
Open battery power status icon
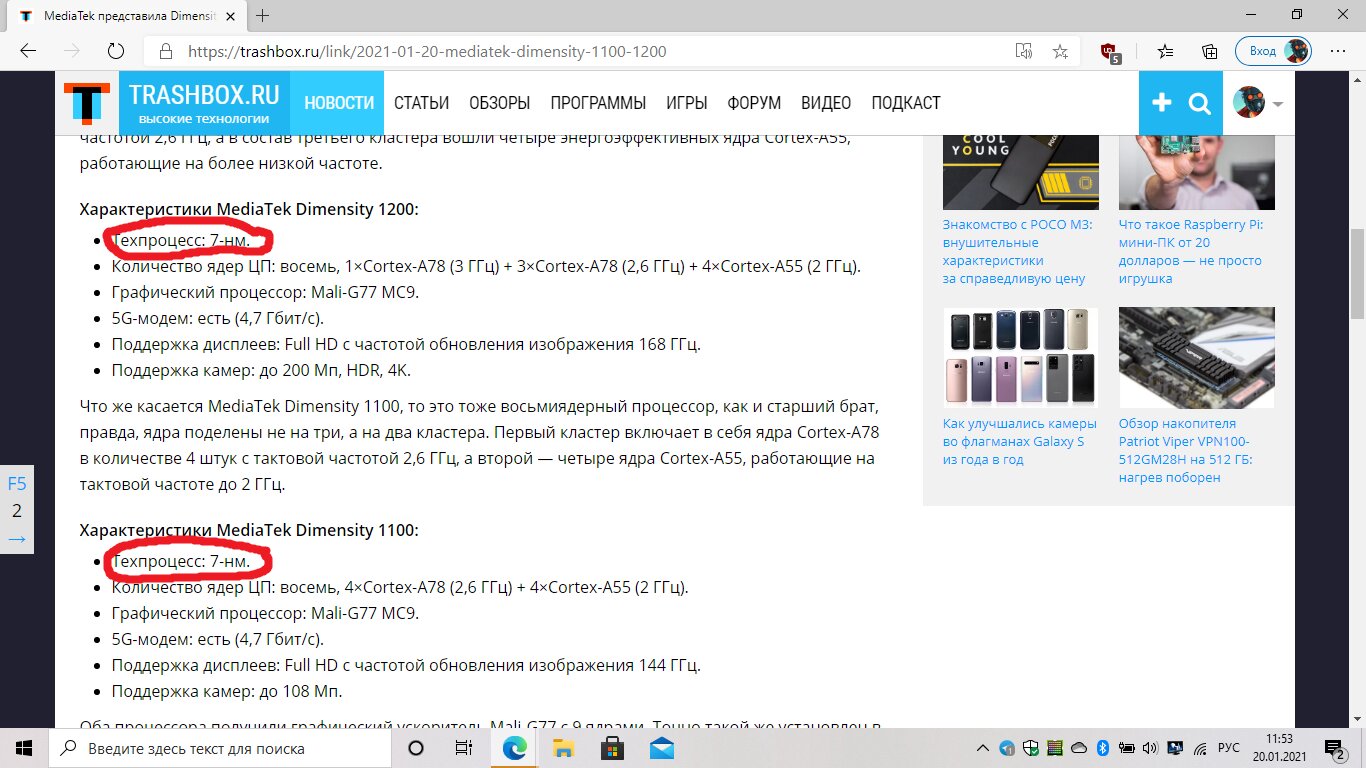(x=1127, y=748)
